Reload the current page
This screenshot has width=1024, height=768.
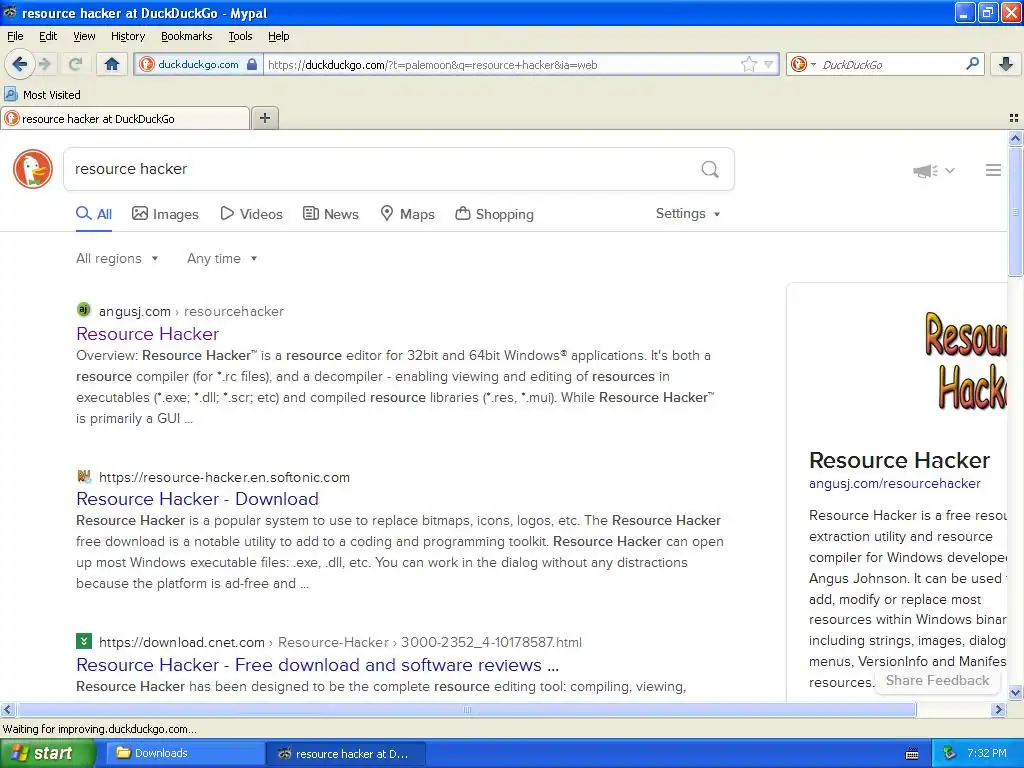click(75, 64)
